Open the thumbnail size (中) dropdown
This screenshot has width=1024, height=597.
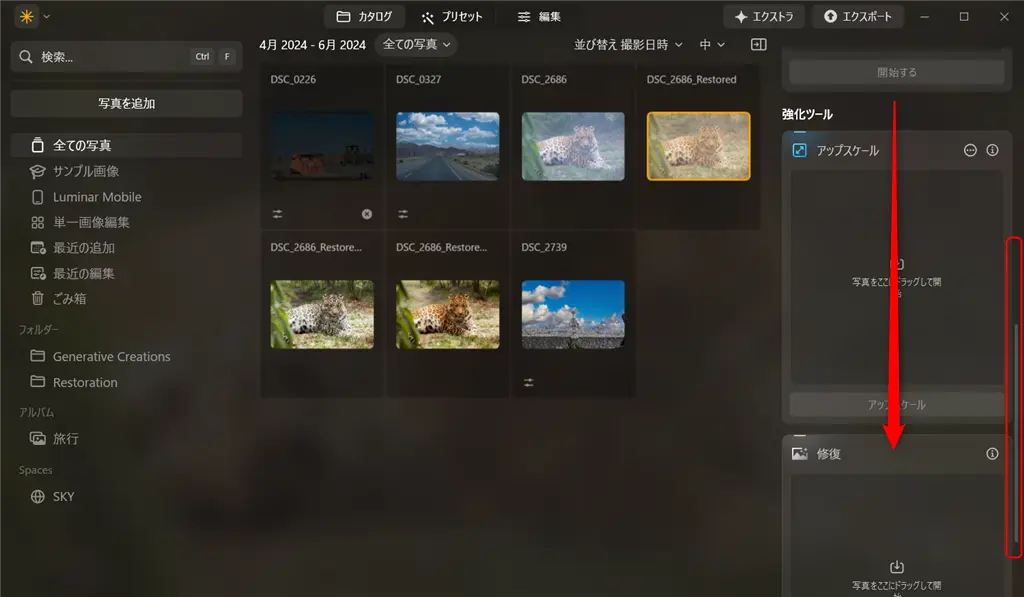click(713, 45)
